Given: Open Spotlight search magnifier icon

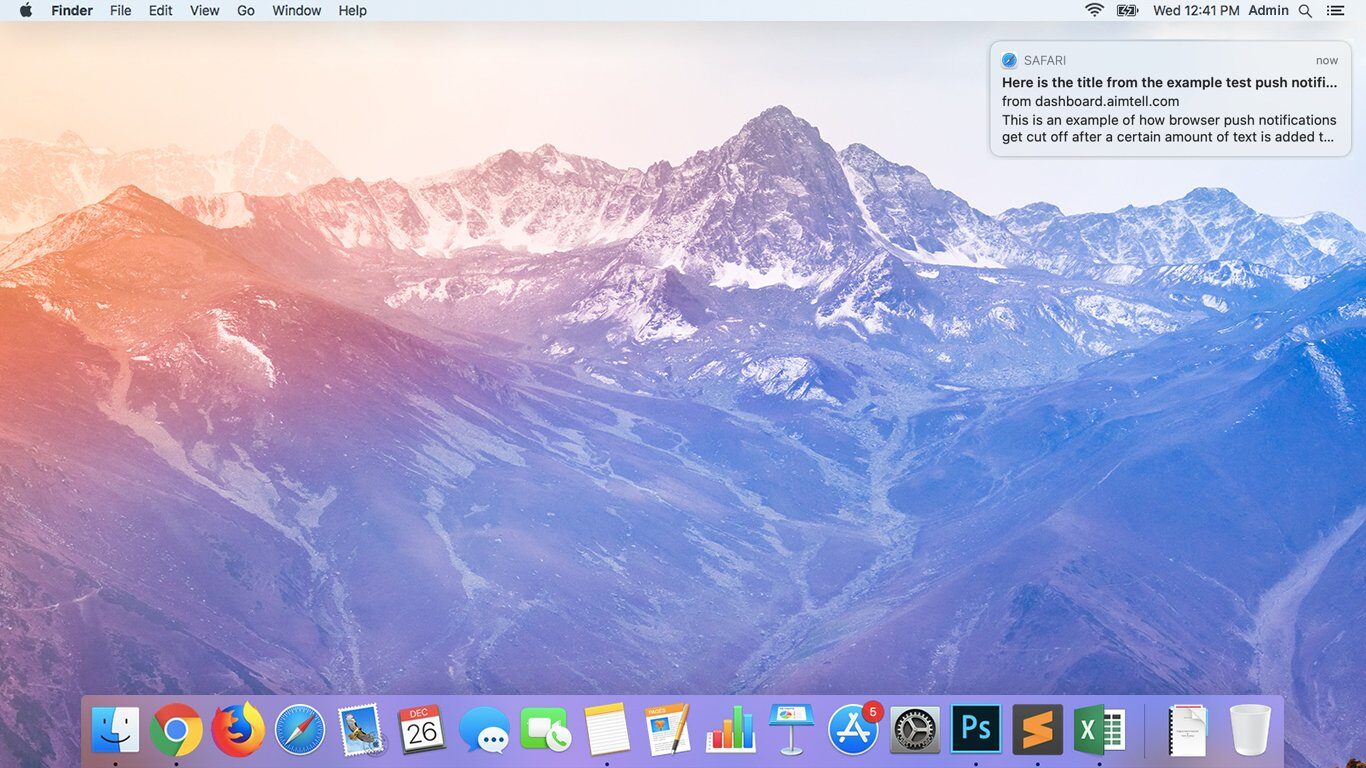Looking at the screenshot, I should pos(1305,10).
